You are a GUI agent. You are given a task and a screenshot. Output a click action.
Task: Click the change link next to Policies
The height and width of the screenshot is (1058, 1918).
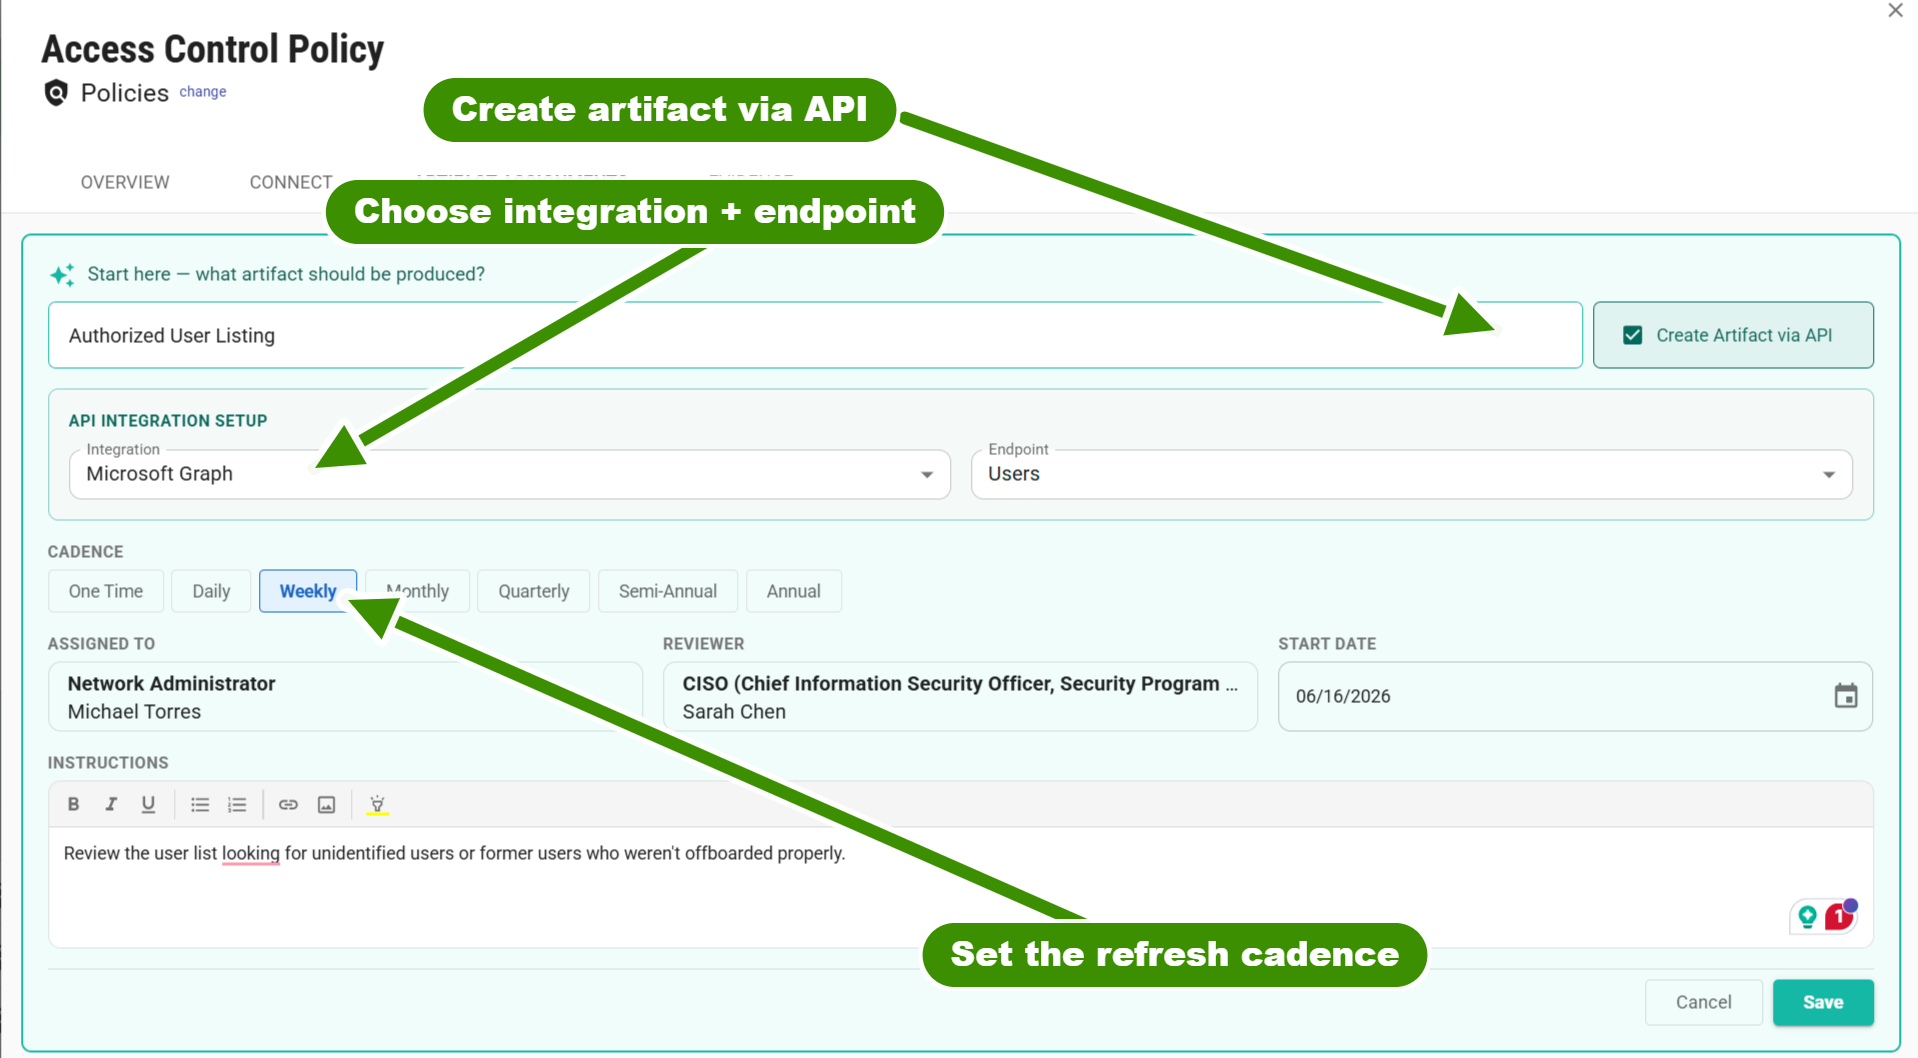point(203,92)
